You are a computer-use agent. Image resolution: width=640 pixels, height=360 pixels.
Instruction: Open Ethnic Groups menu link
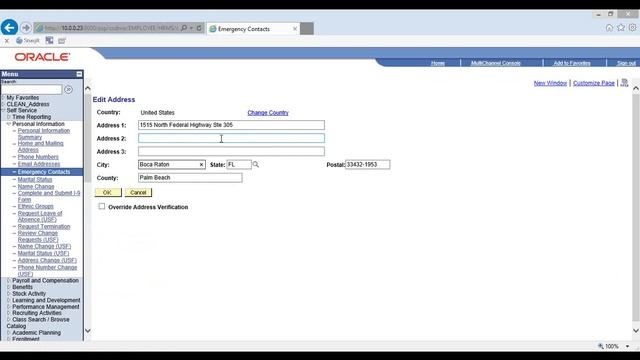point(36,206)
